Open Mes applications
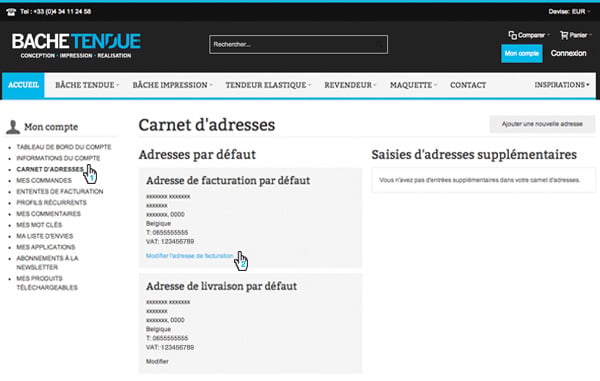Viewport: 600px width, 381px height. click(x=46, y=247)
